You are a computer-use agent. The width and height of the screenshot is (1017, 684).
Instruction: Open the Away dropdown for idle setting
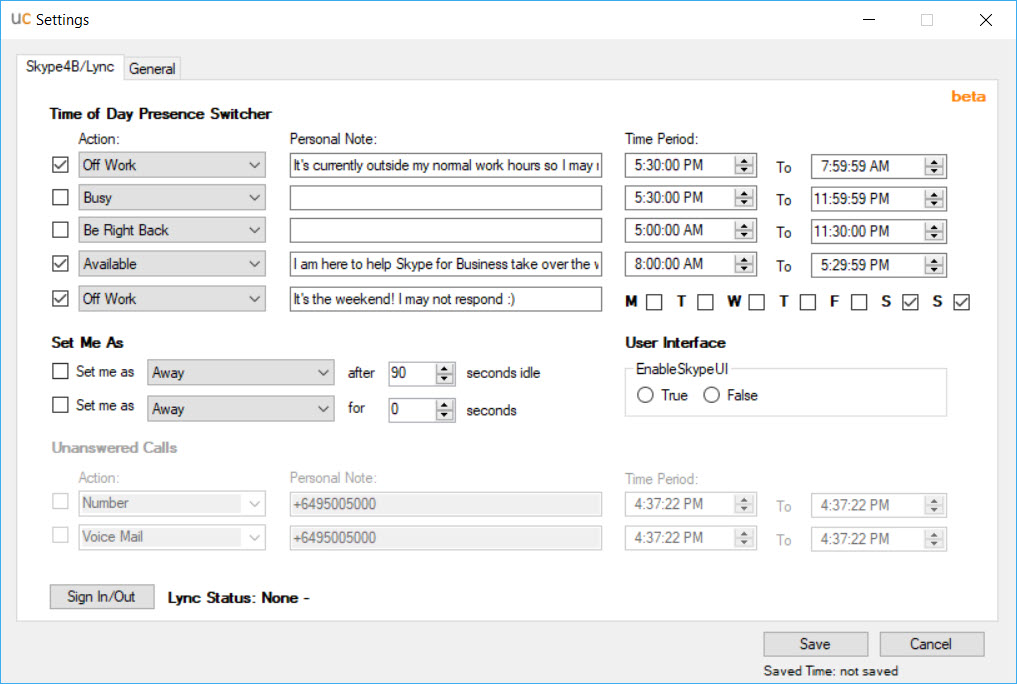(x=241, y=373)
